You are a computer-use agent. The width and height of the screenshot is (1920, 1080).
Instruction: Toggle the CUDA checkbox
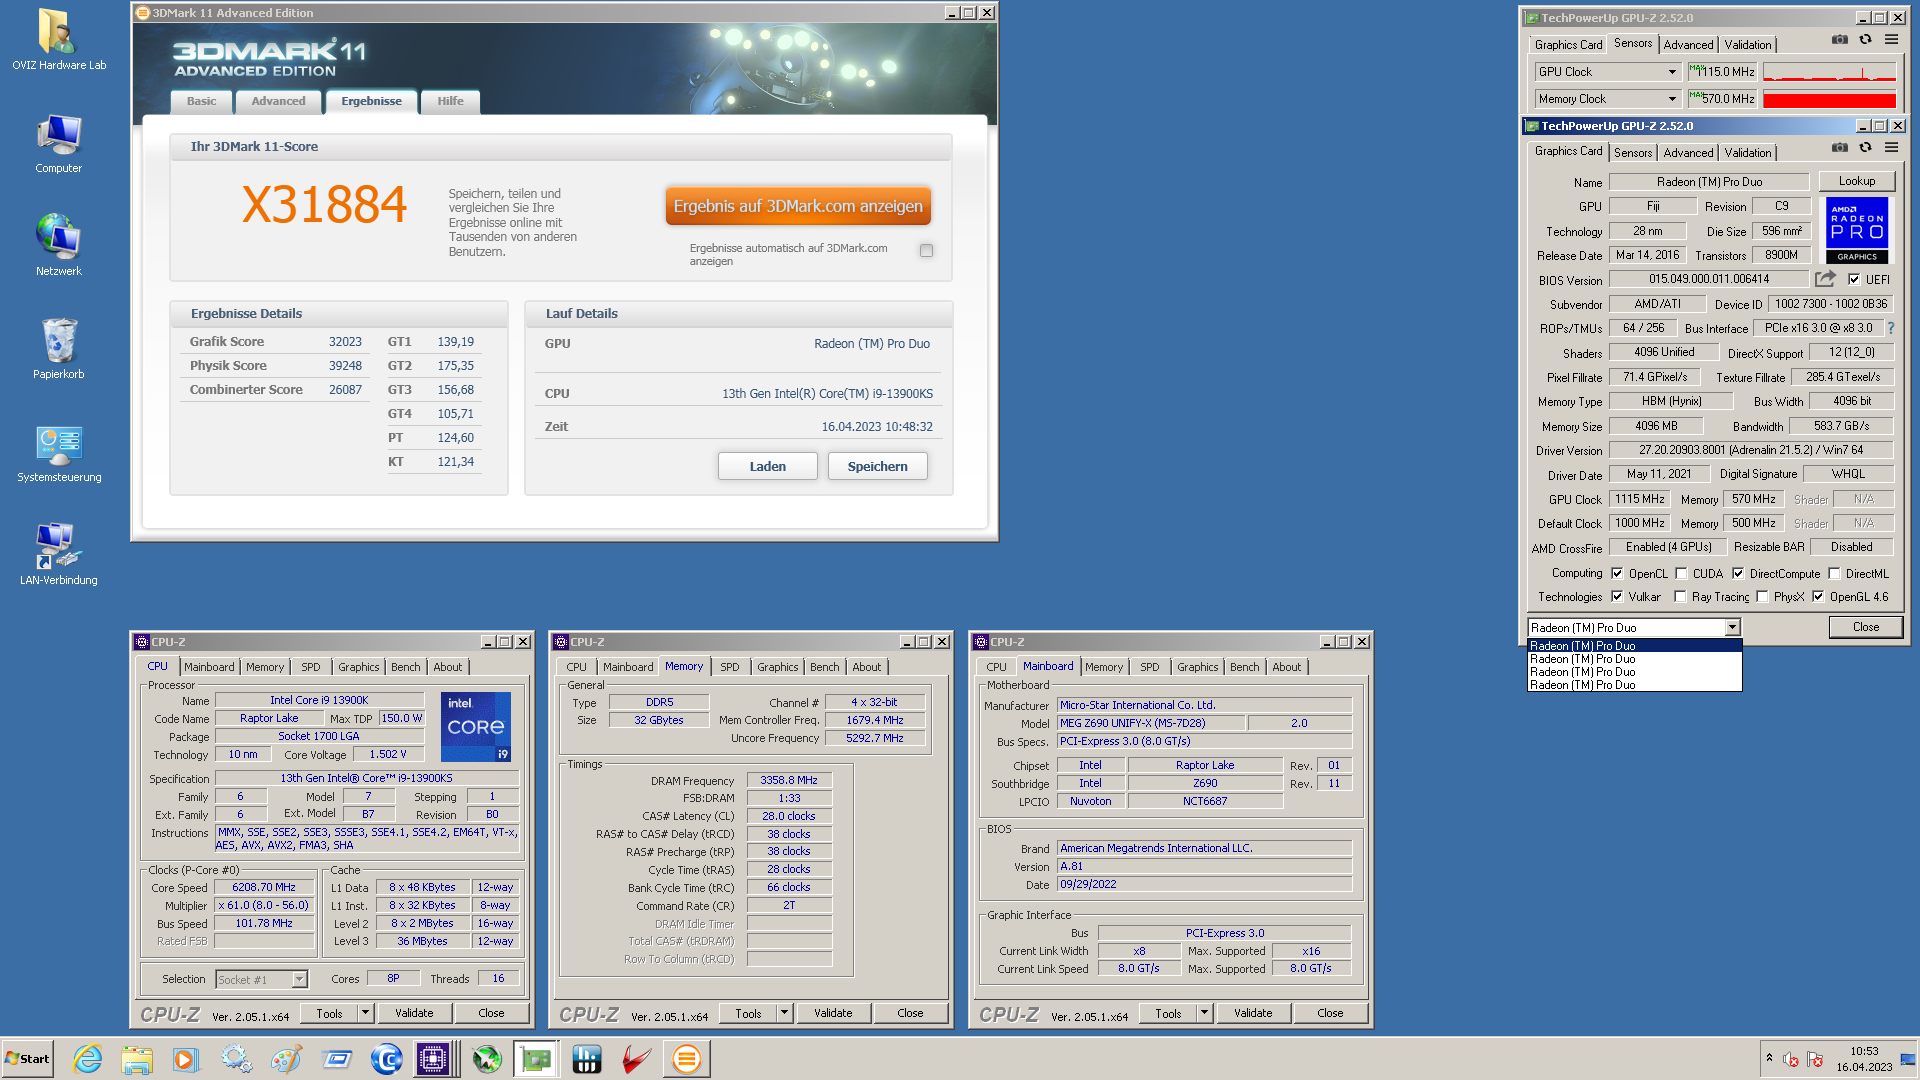coord(1681,574)
